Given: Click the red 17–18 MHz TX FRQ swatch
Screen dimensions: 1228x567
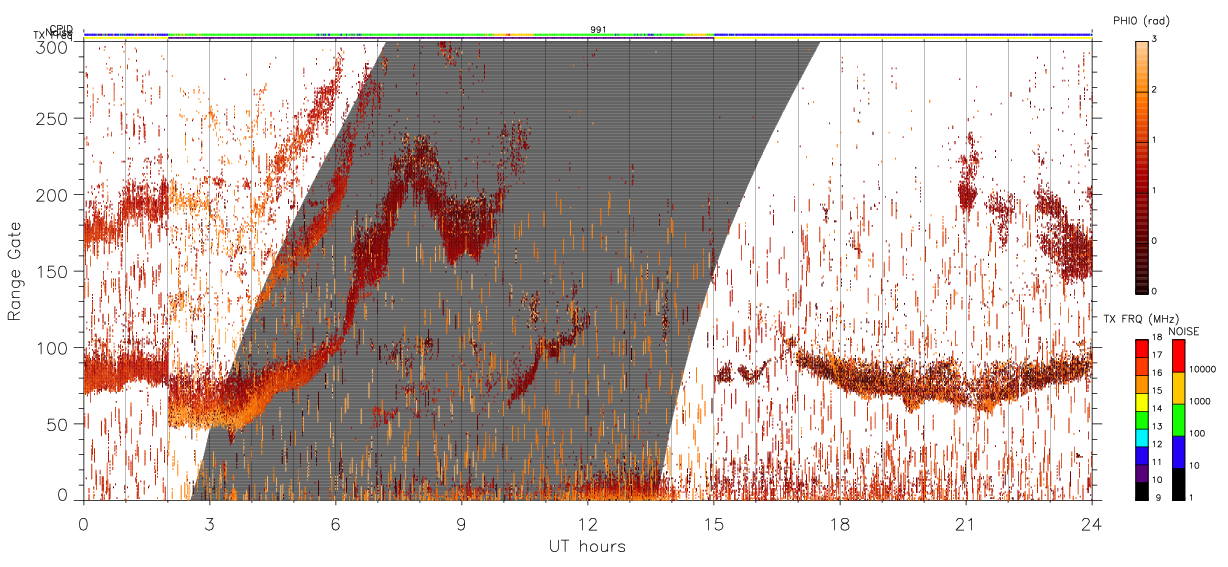Looking at the screenshot, I should pos(1141,346).
